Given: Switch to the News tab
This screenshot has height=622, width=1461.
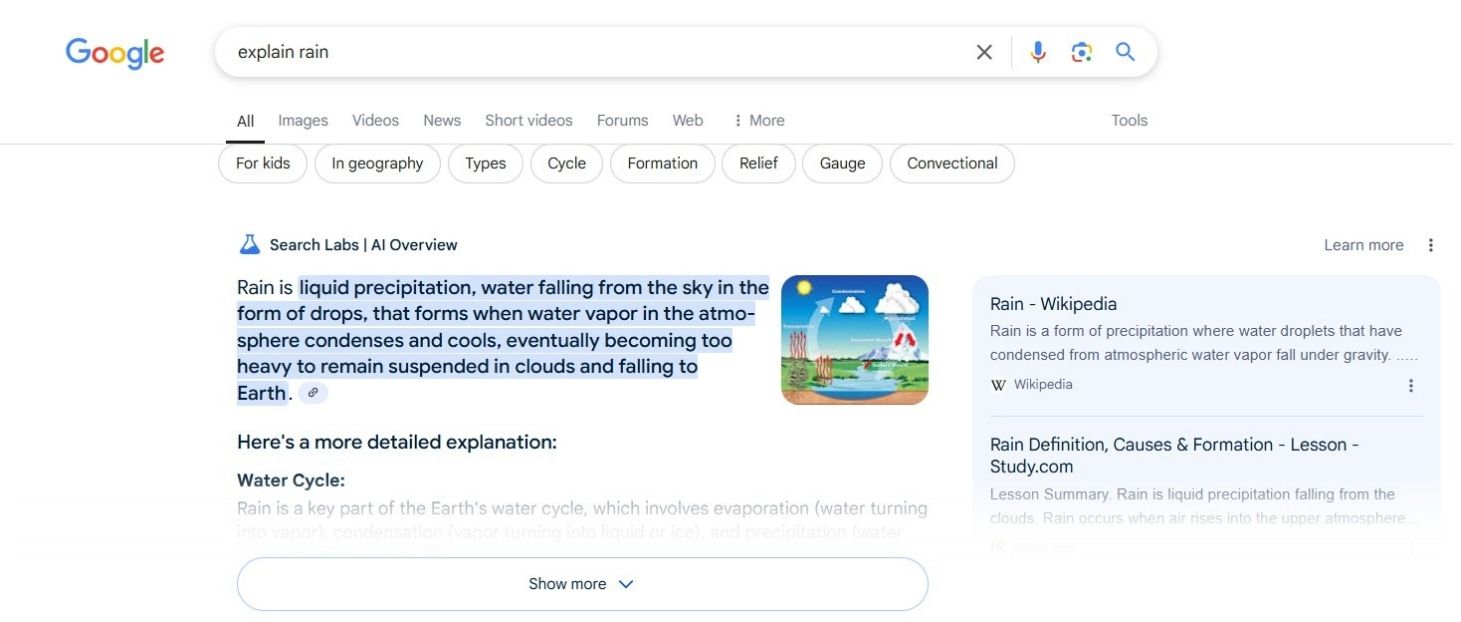Looking at the screenshot, I should 442,121.
